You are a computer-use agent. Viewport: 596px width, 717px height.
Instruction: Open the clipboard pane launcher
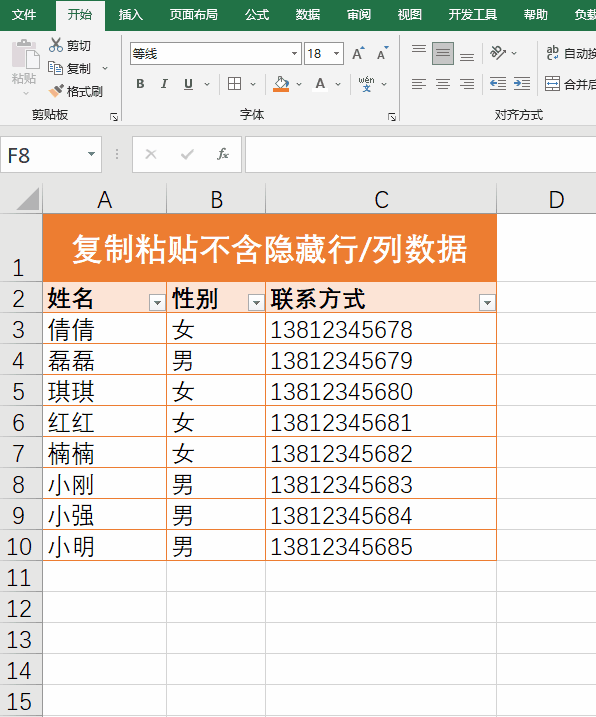point(114,118)
